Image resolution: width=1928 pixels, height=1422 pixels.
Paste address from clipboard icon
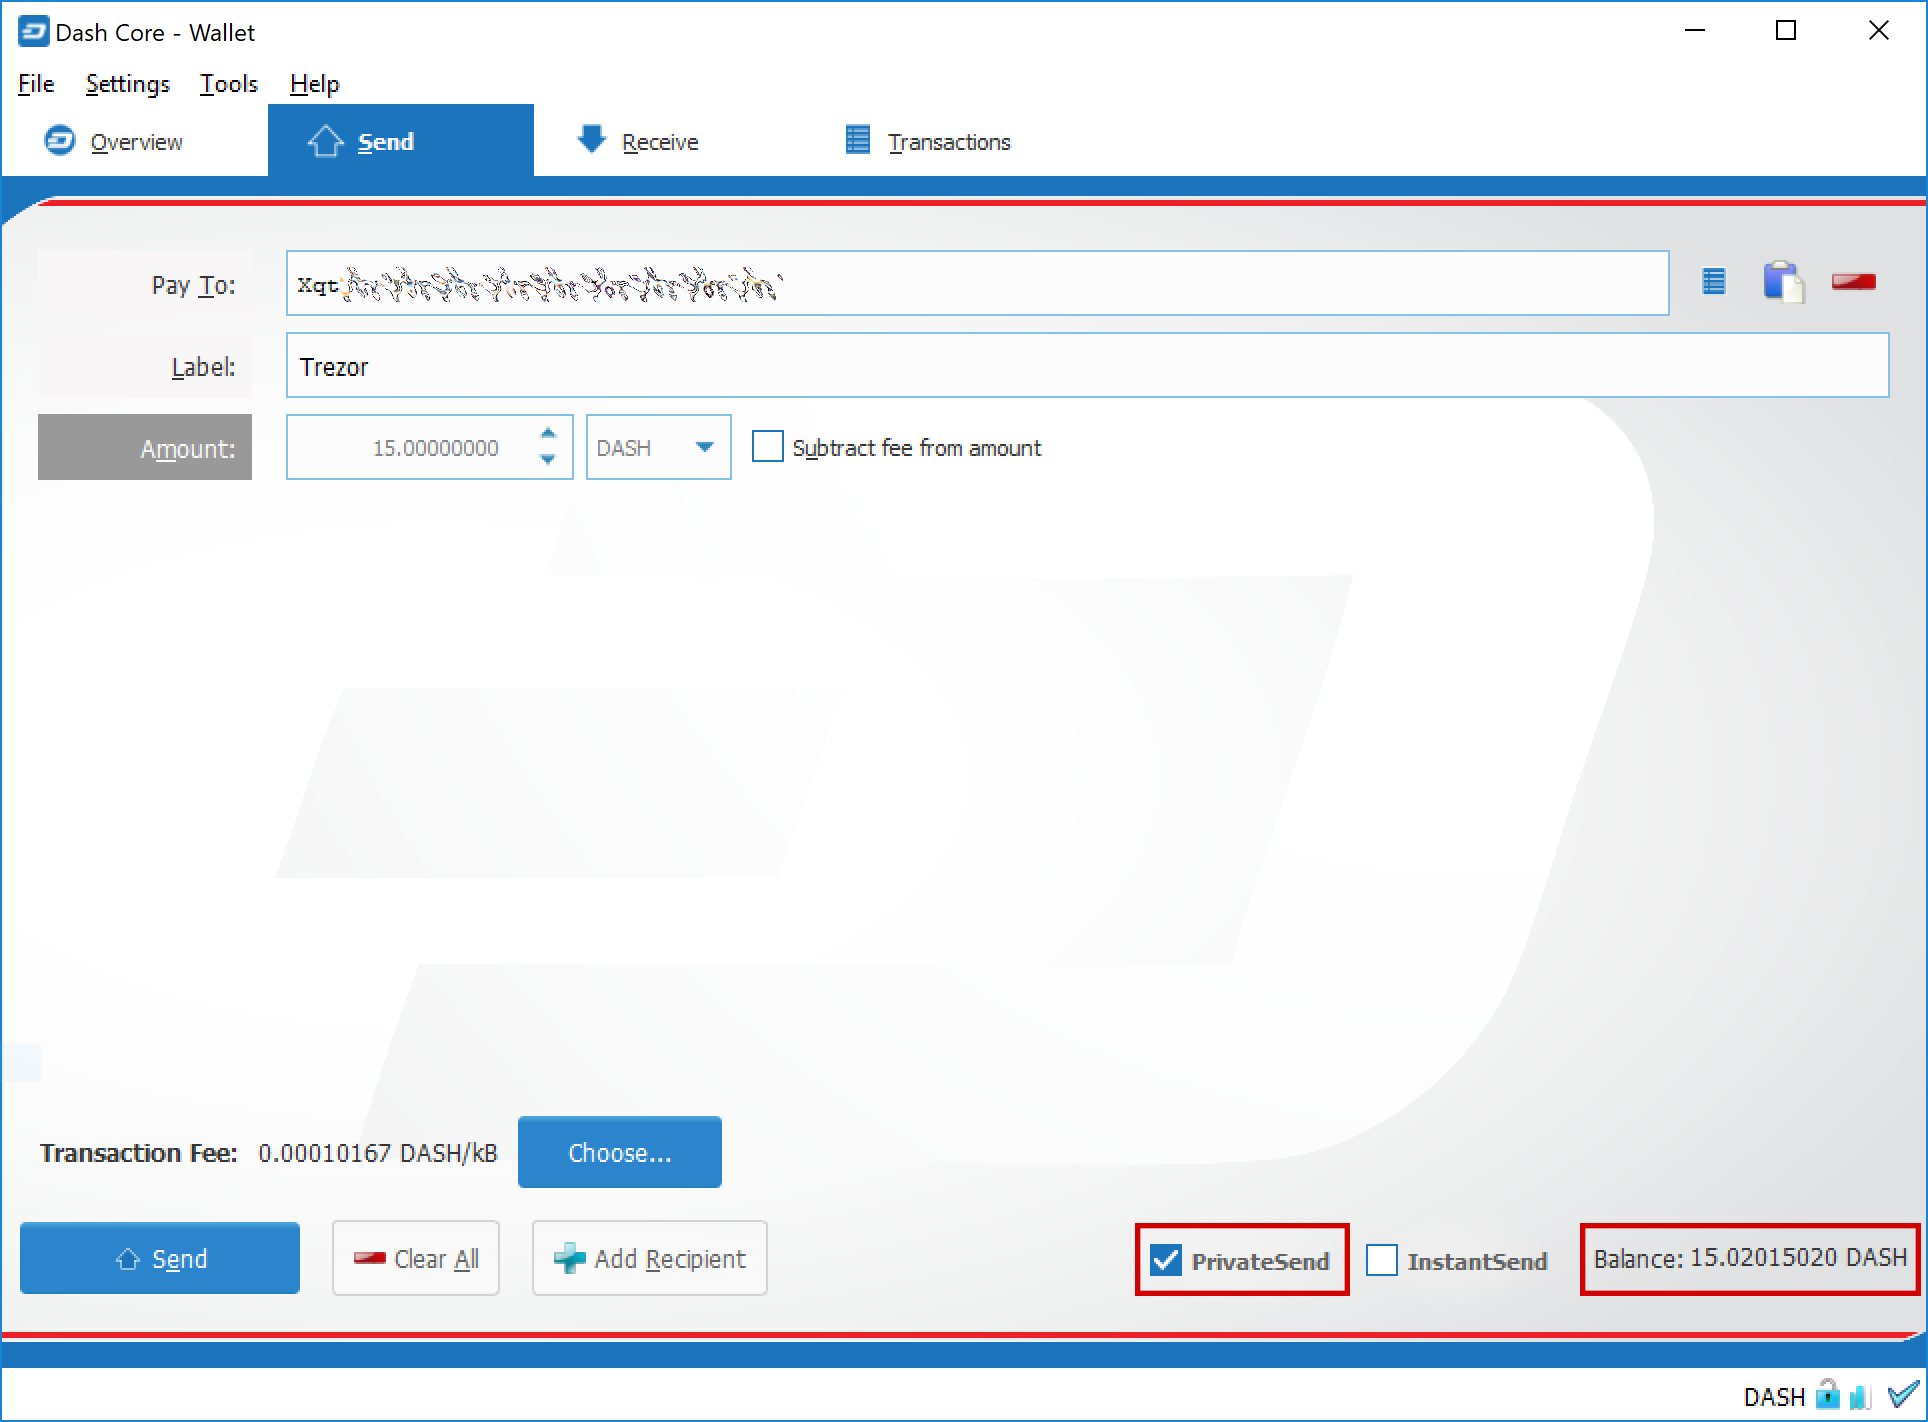(1784, 282)
